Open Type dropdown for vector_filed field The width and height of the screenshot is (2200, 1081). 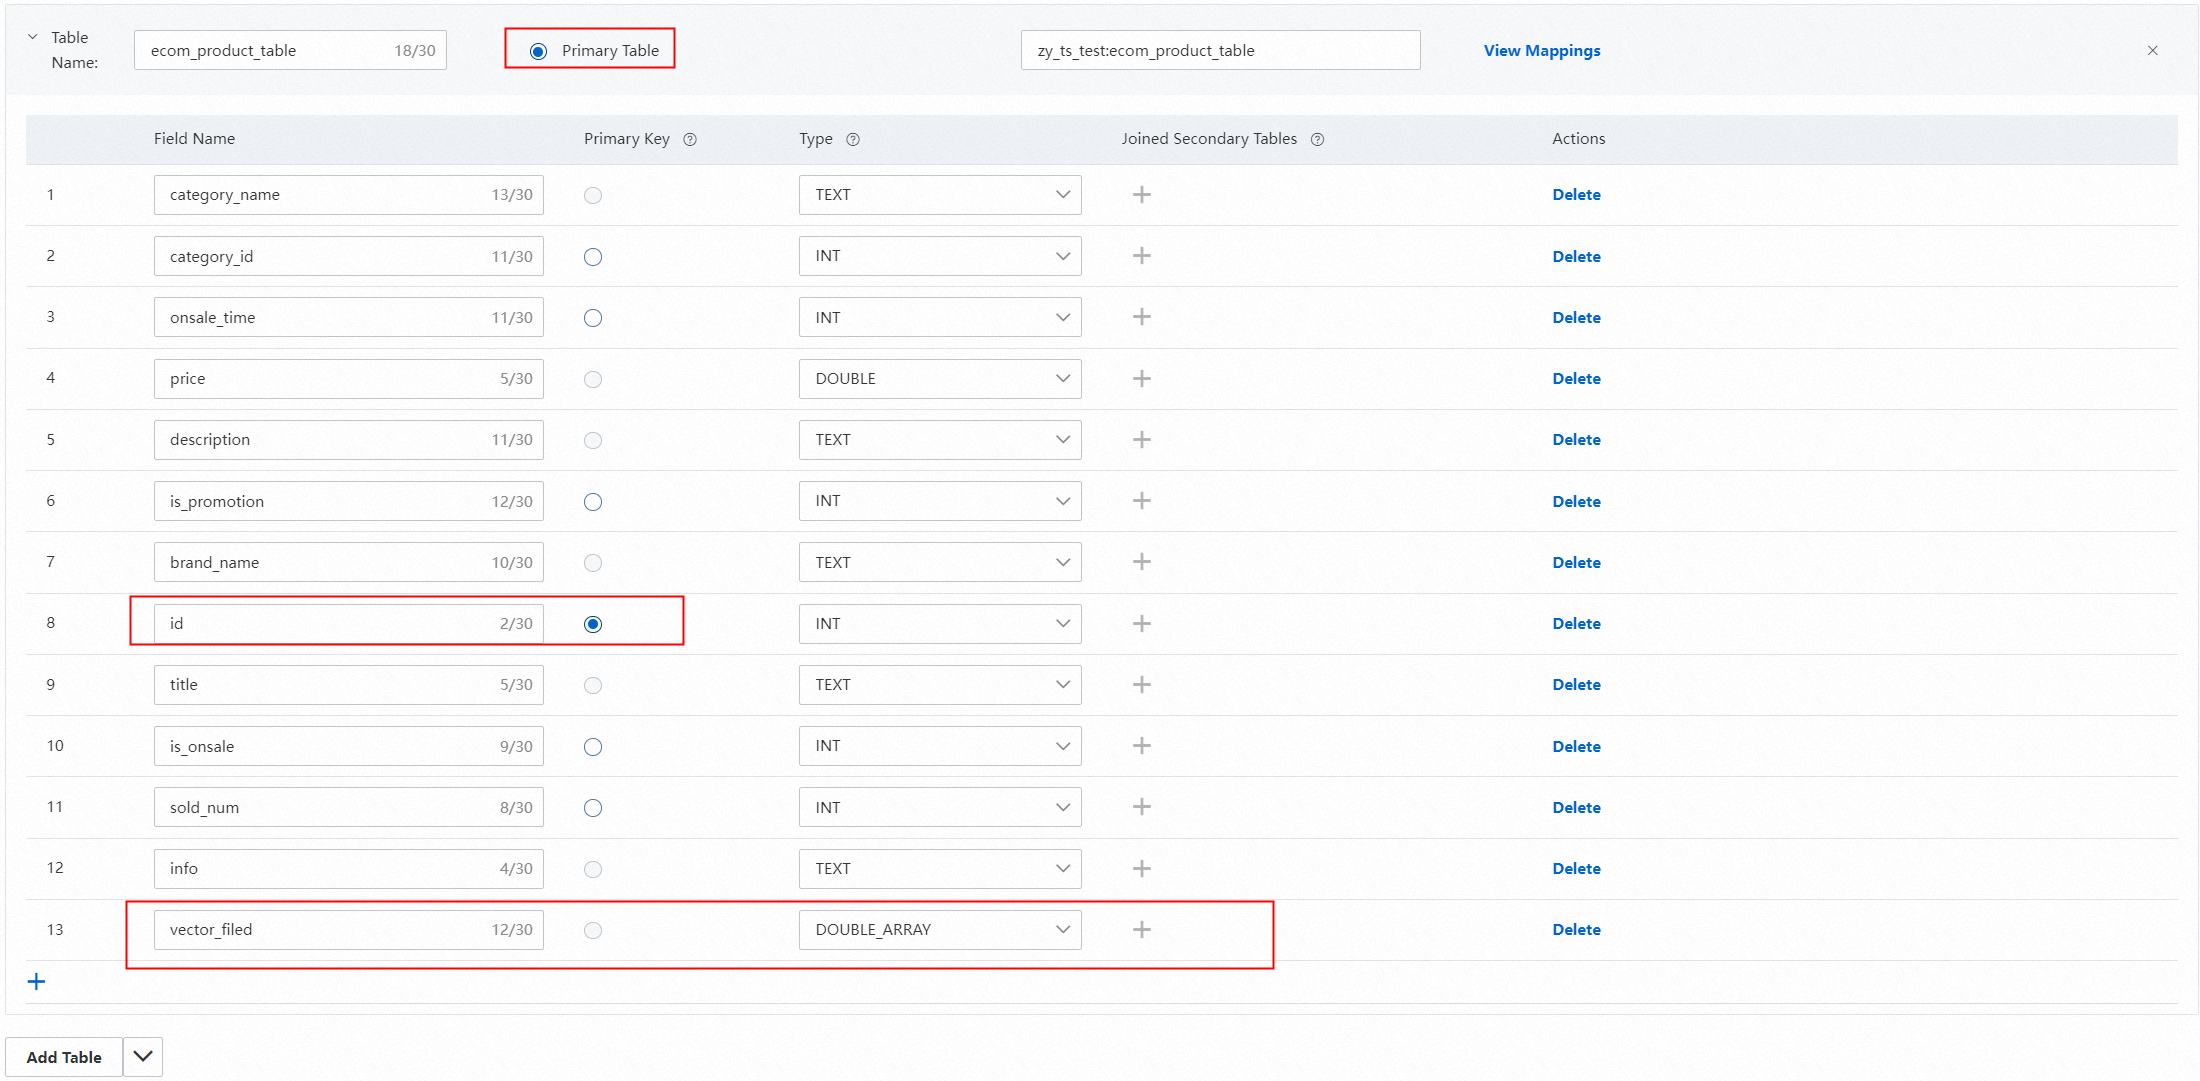tap(939, 930)
